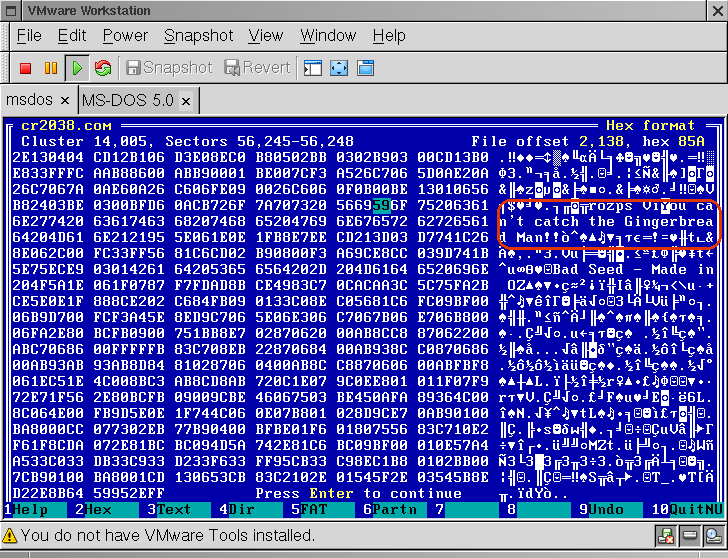Viewport: 728px width, 558px height.
Task: Click the 'Hex format' label
Action: pyautogui.click(x=650, y=126)
